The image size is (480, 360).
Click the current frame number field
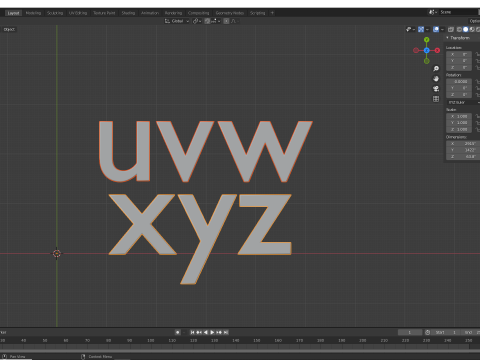point(410,332)
